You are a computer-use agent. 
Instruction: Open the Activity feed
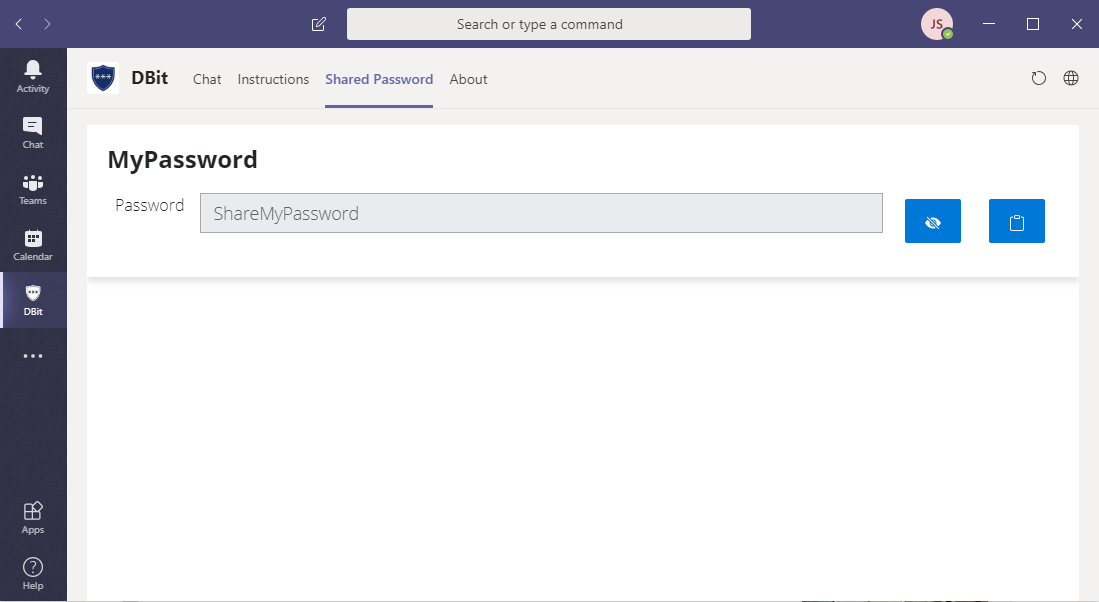(x=33, y=76)
